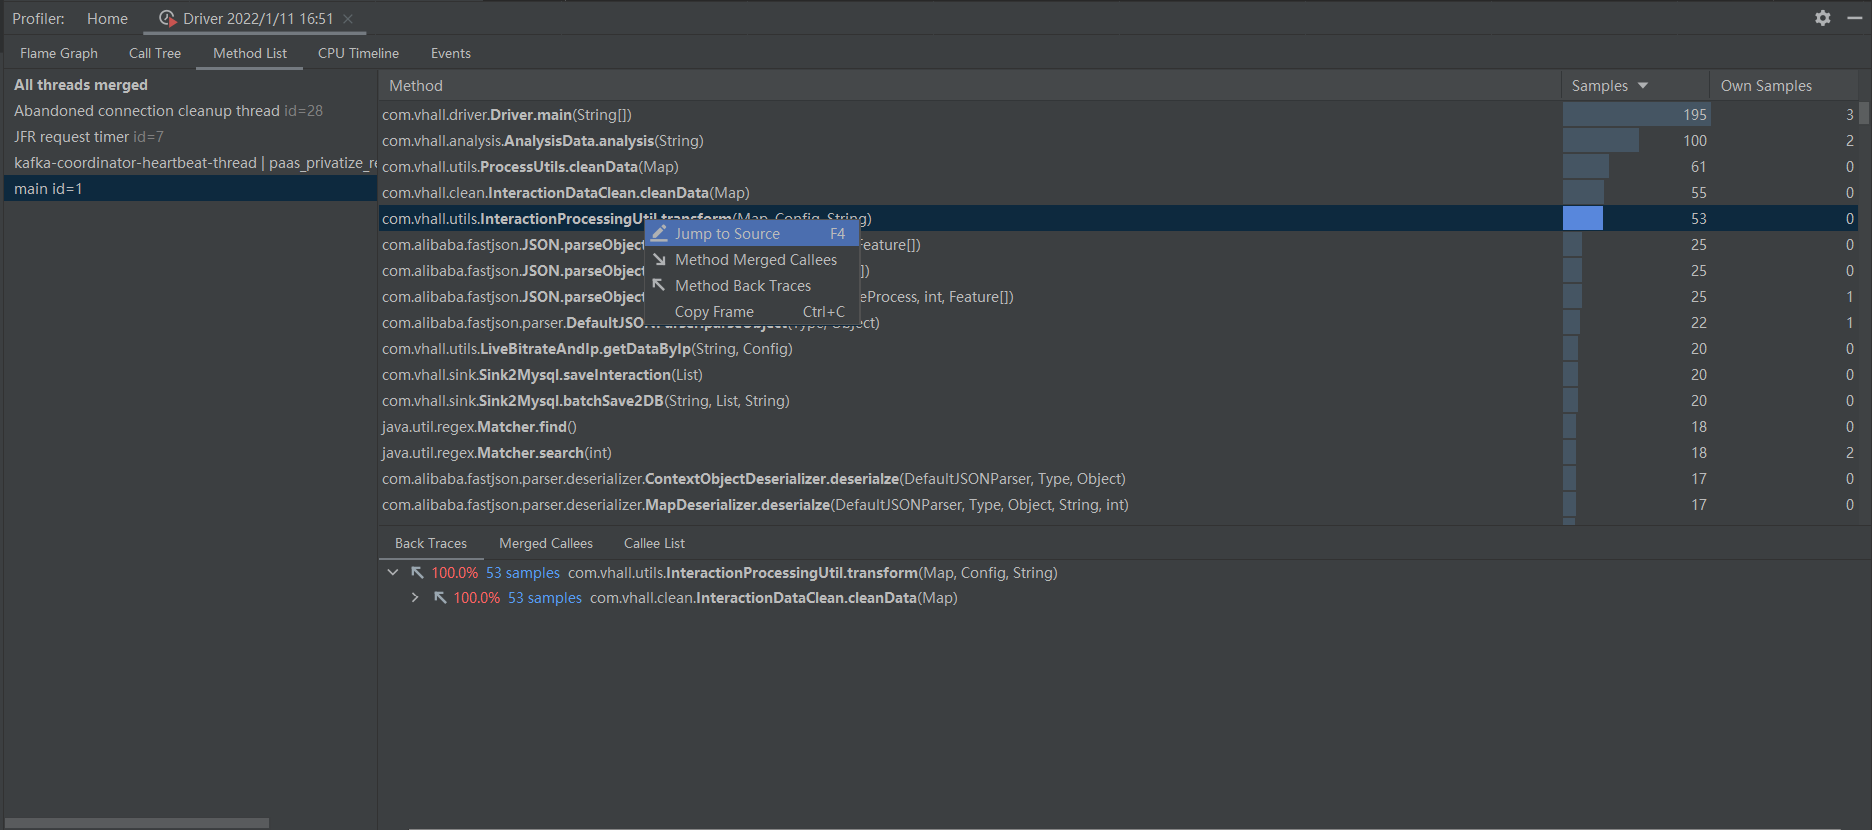Collapse the transform back trace node
Viewport: 1872px width, 830px height.
tap(393, 573)
